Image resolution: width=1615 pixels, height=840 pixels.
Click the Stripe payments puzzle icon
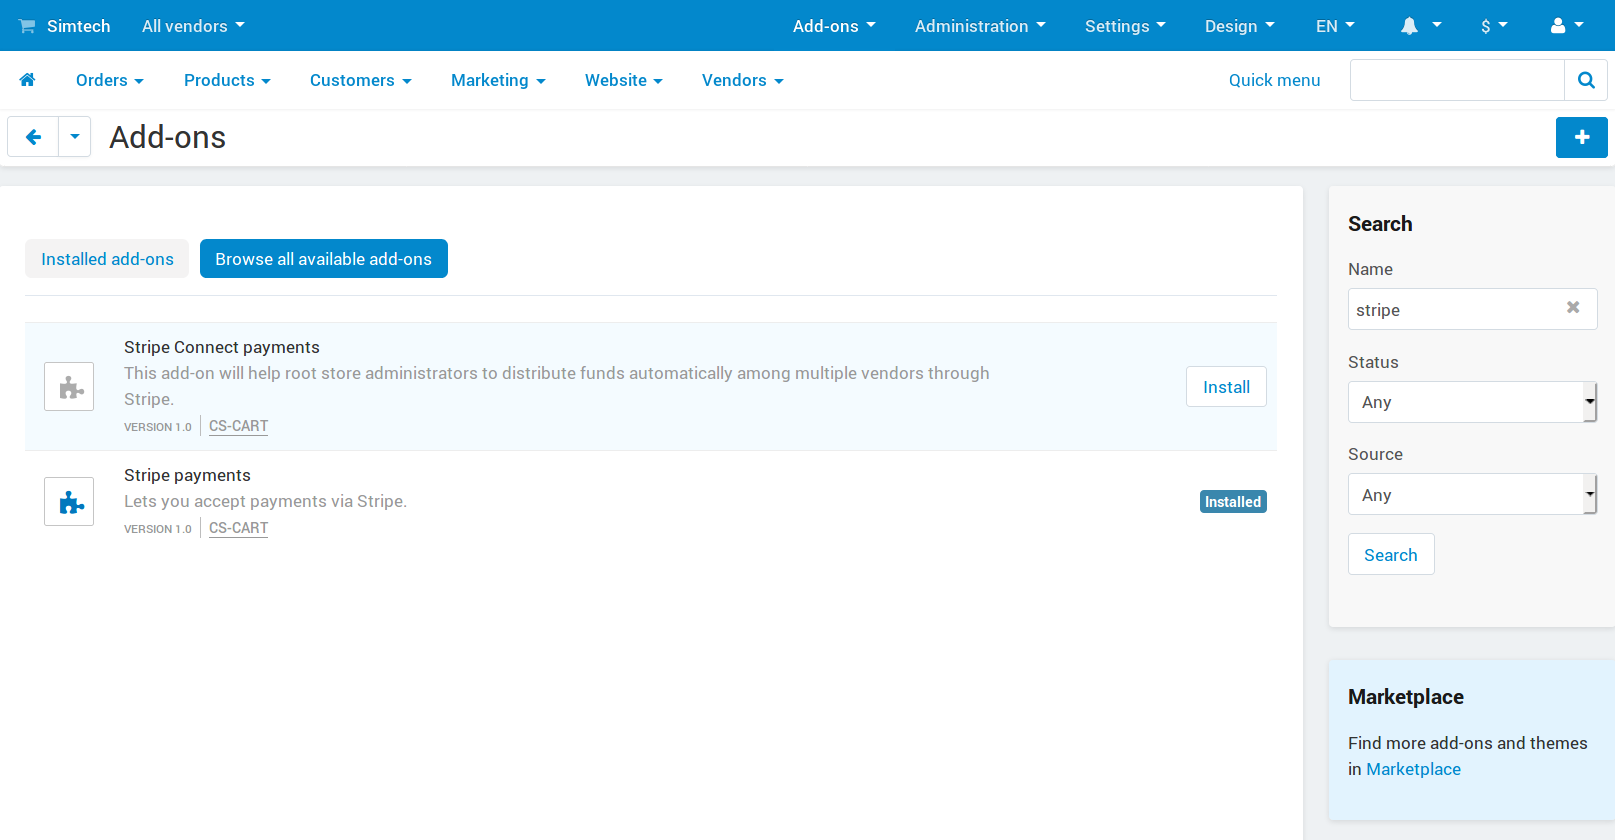click(x=69, y=502)
